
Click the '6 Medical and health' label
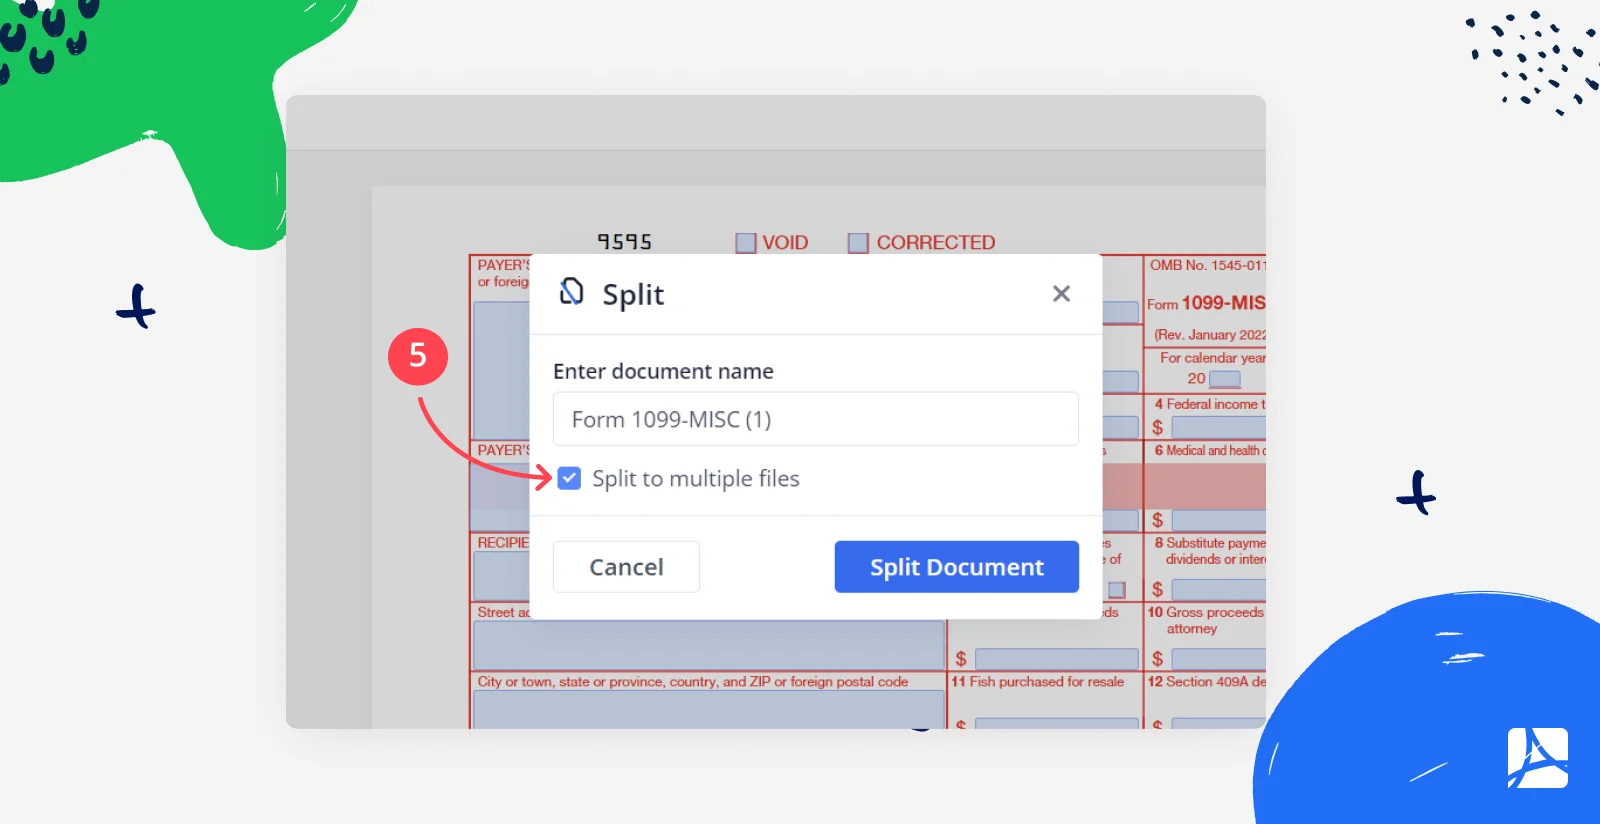tap(1210, 450)
